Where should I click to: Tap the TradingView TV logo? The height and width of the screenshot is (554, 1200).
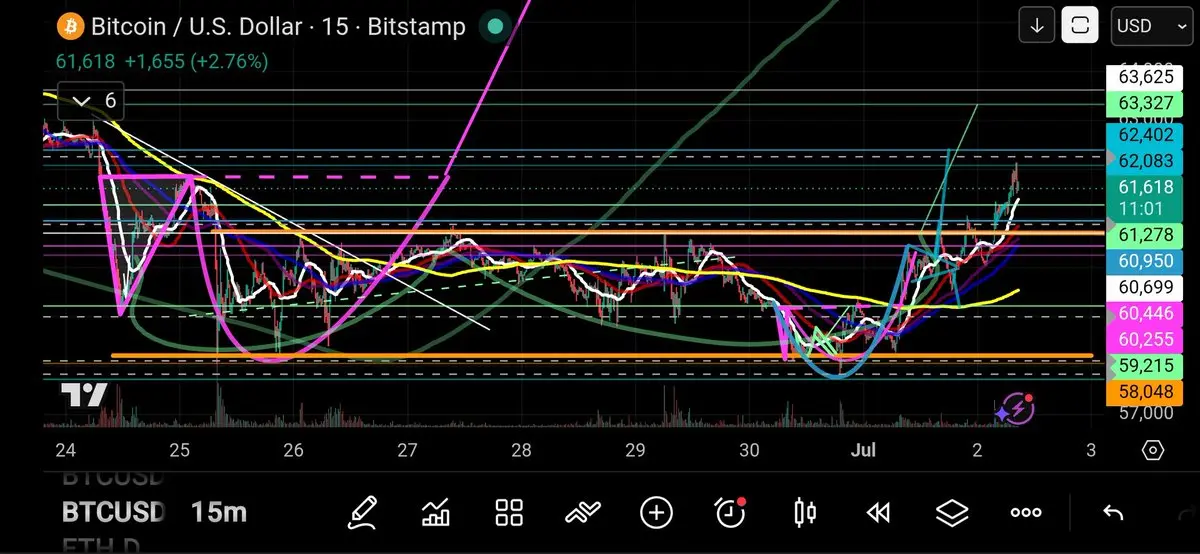[83, 396]
